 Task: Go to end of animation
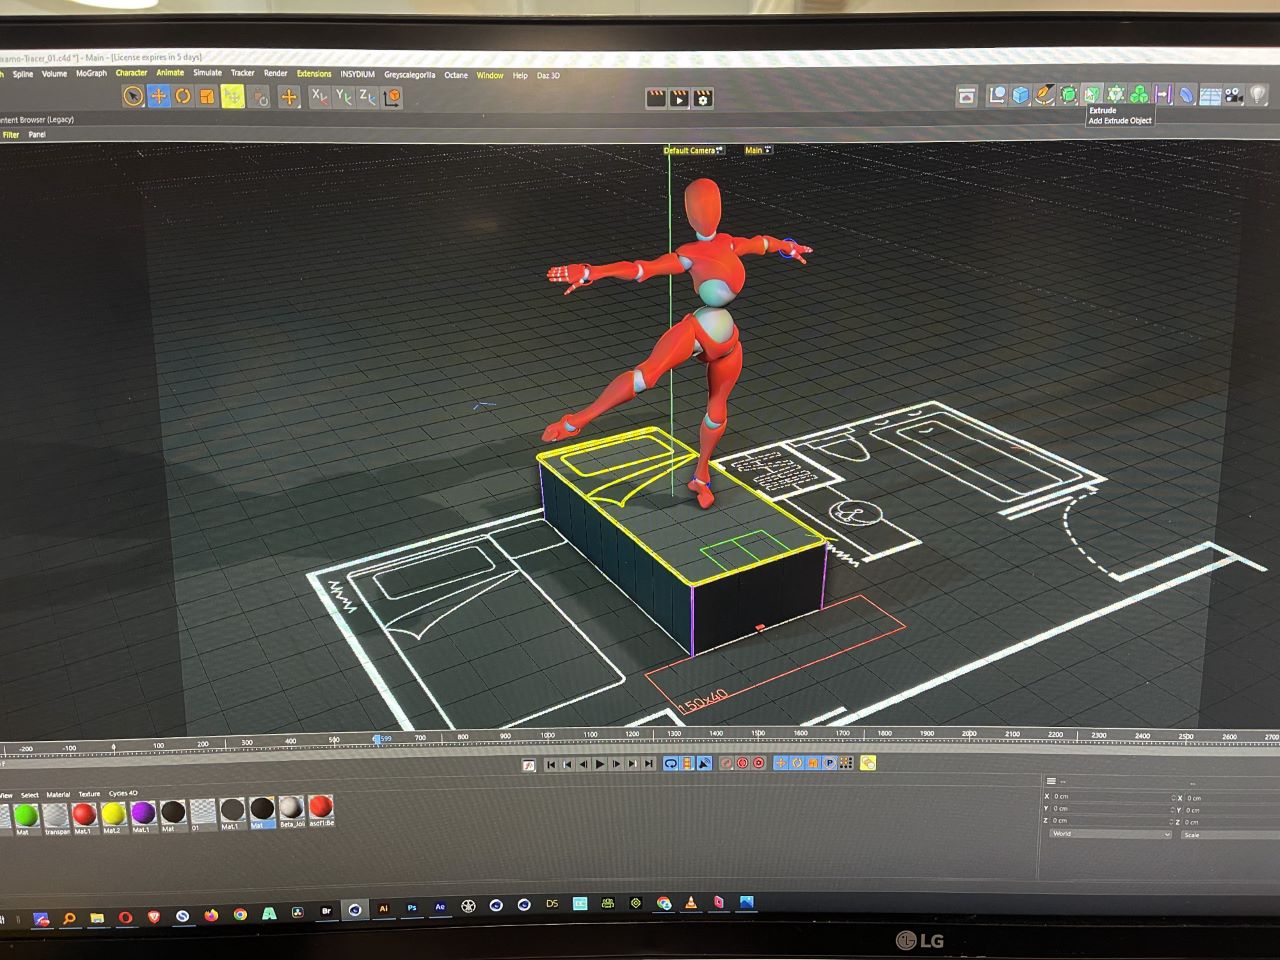tap(649, 764)
